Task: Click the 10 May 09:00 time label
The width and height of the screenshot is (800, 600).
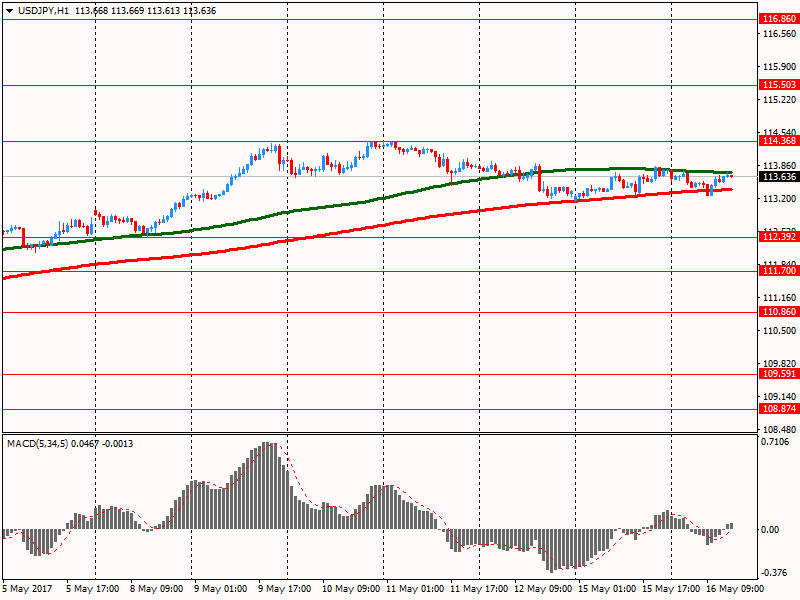Action: tap(351, 589)
